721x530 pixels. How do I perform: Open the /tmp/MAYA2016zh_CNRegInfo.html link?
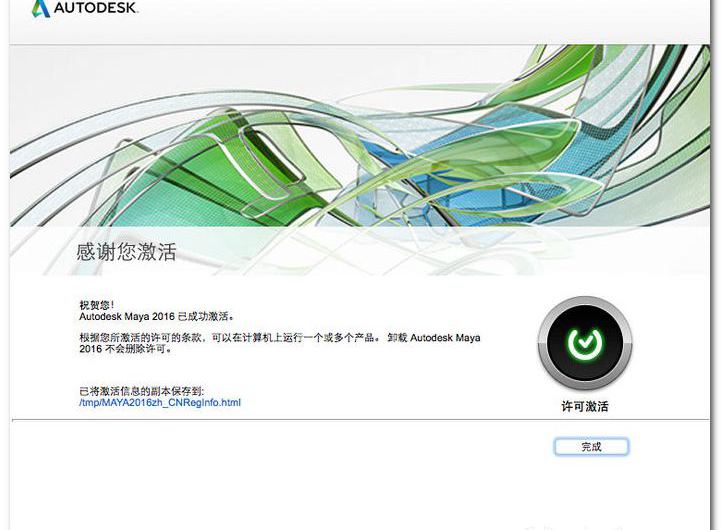(160, 403)
